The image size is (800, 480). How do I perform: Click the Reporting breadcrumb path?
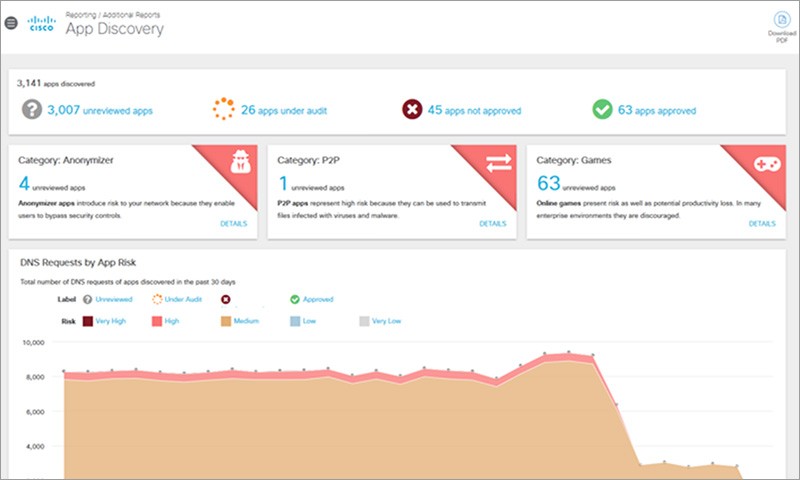pyautogui.click(x=112, y=15)
